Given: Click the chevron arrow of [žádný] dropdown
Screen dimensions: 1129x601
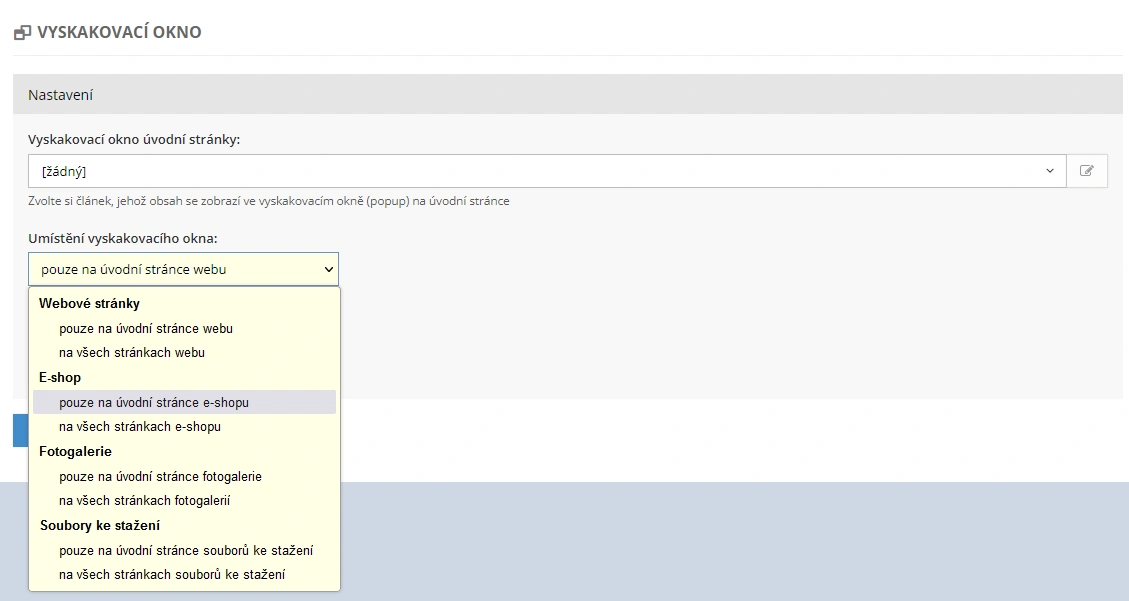Looking at the screenshot, I should [x=1050, y=171].
